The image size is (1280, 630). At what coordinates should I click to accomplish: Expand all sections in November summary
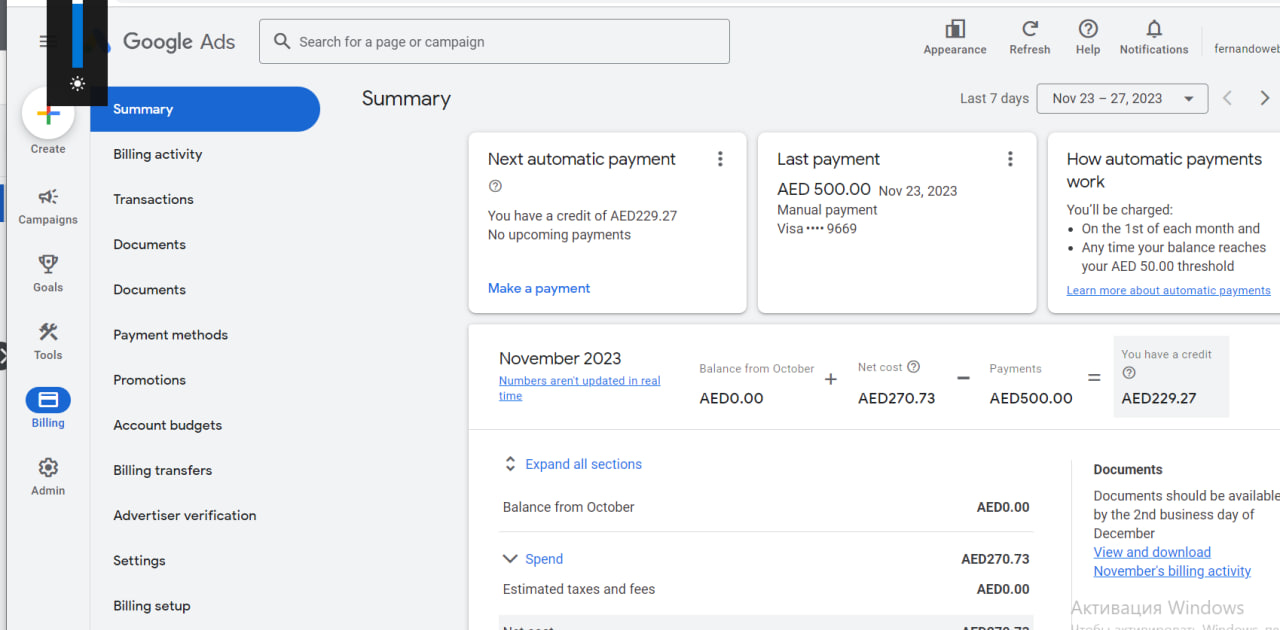[x=583, y=464]
